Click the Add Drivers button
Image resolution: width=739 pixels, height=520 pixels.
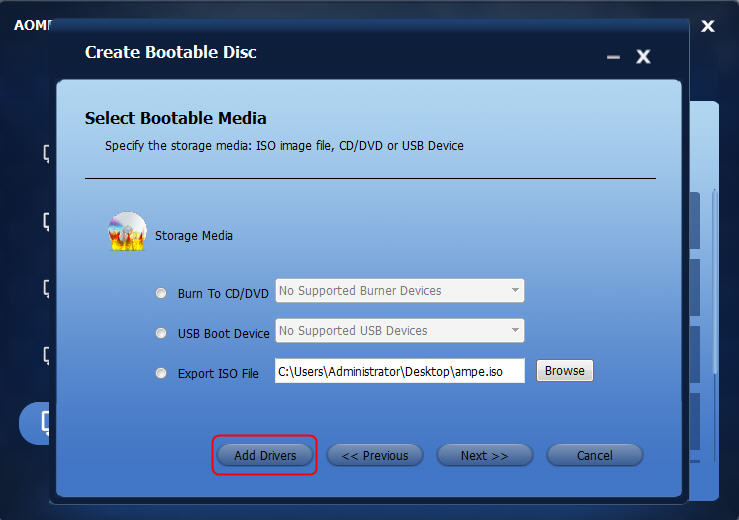point(265,455)
